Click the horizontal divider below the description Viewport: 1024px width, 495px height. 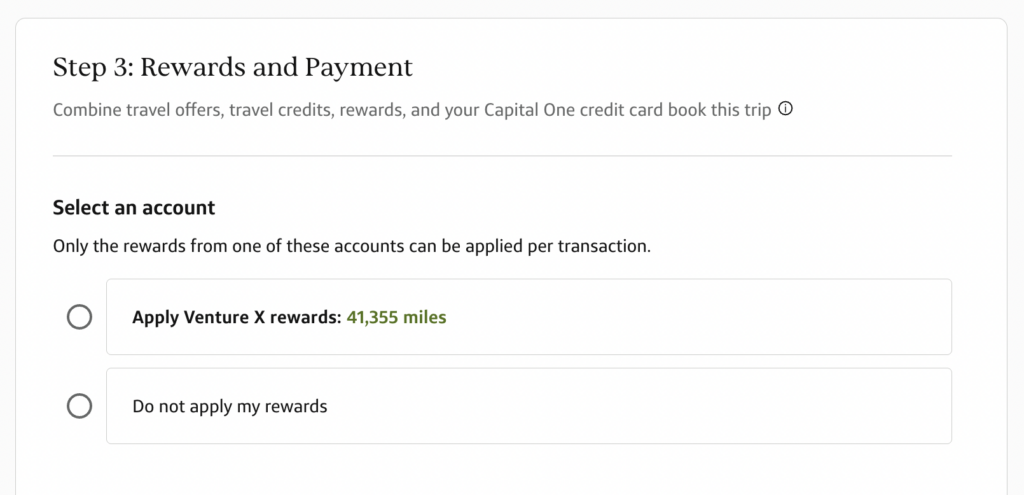pos(502,156)
